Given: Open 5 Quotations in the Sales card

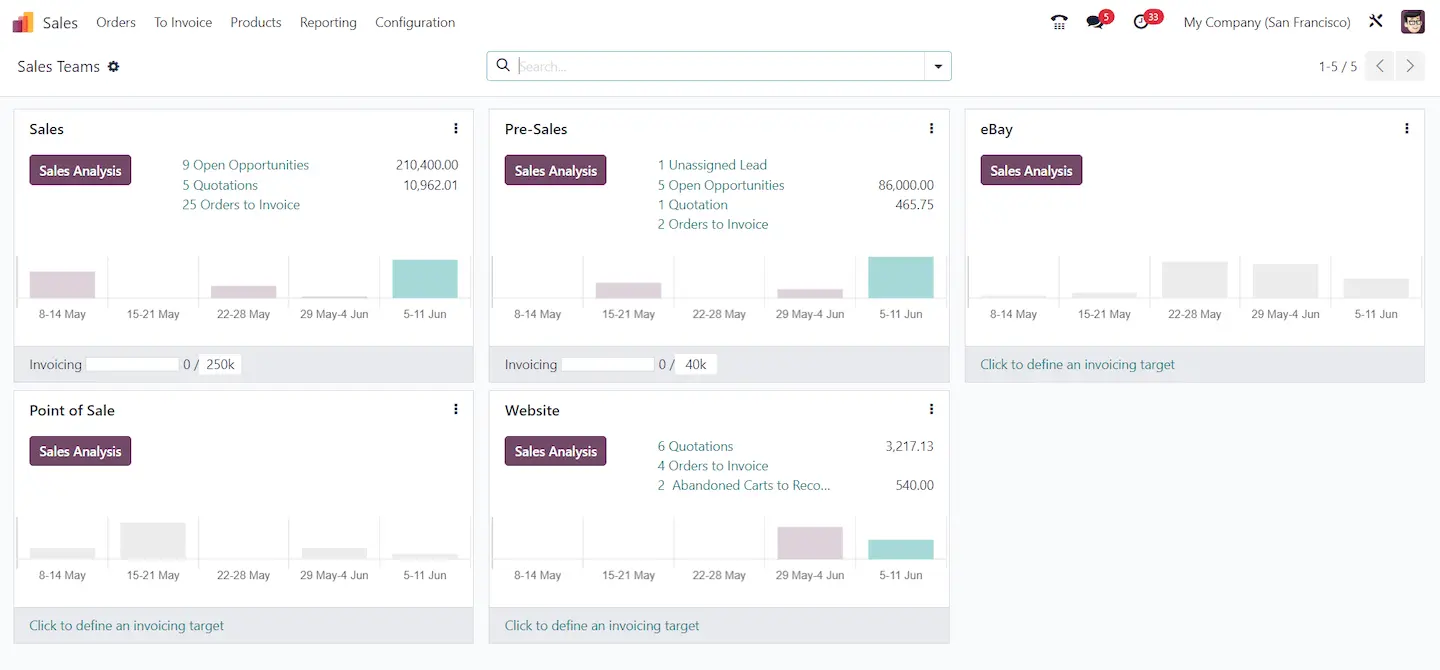Looking at the screenshot, I should click(x=220, y=185).
